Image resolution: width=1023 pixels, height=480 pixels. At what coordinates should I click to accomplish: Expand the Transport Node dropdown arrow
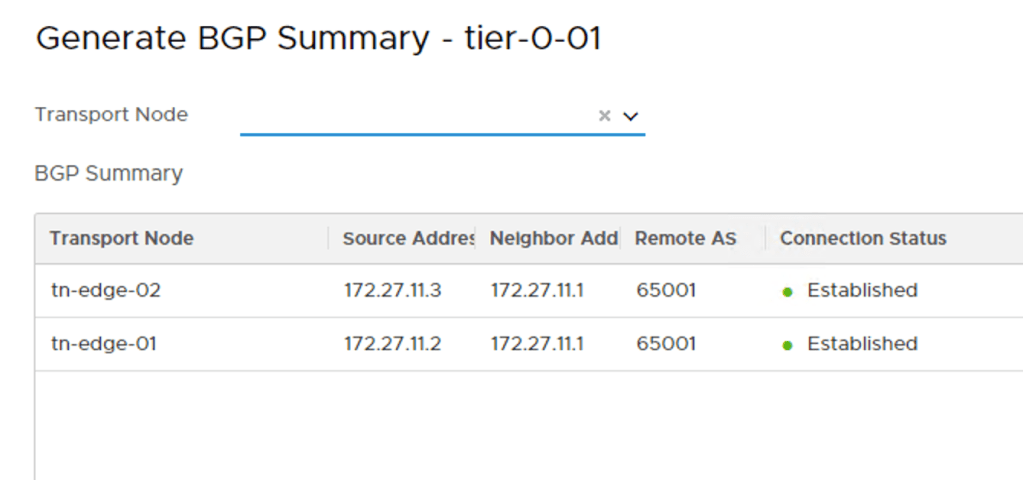pyautogui.click(x=630, y=116)
